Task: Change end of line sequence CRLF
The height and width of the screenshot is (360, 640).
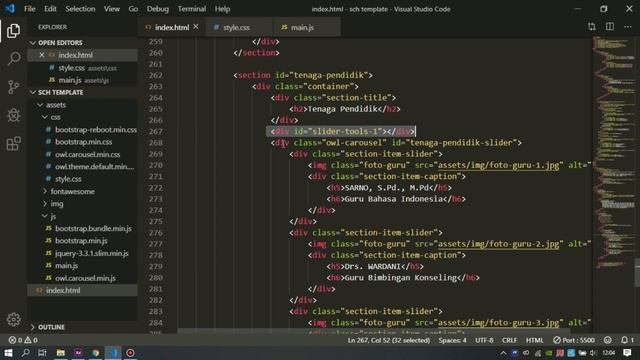Action: (509, 340)
